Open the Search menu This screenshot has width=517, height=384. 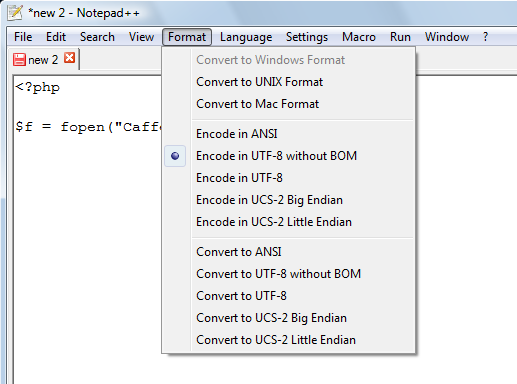[x=97, y=37]
